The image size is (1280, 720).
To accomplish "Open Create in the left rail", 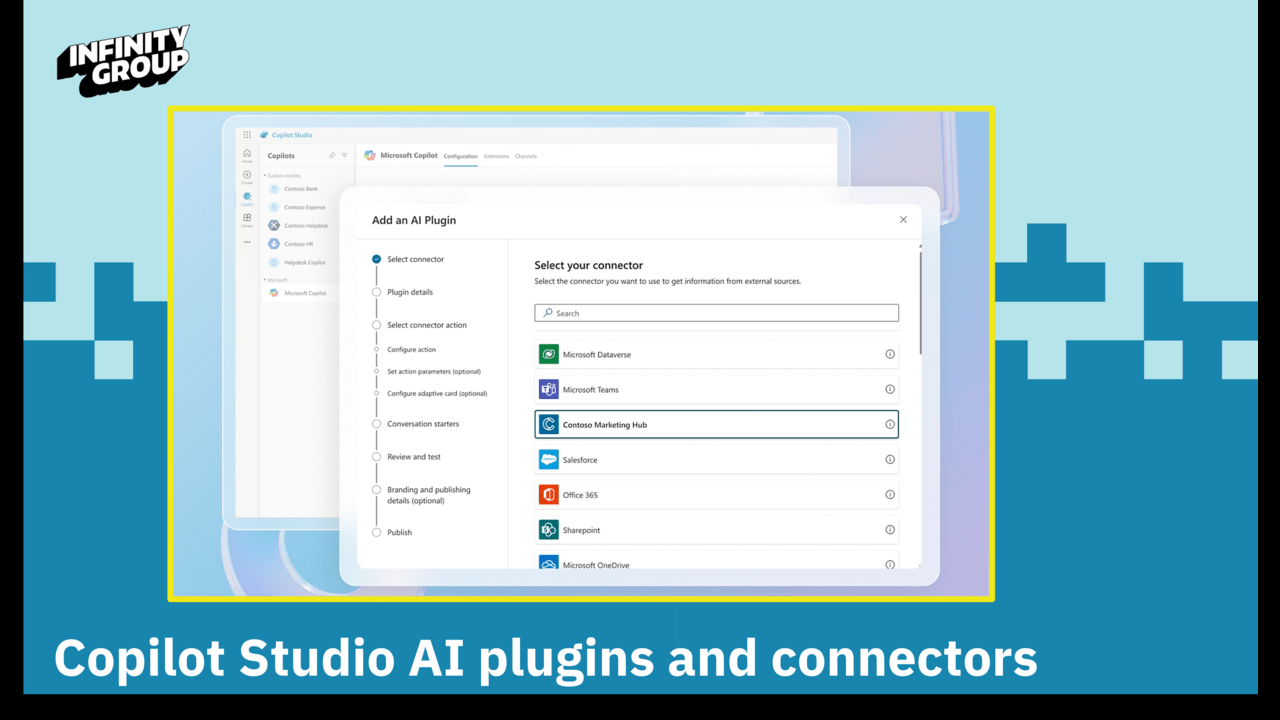I will 247,177.
